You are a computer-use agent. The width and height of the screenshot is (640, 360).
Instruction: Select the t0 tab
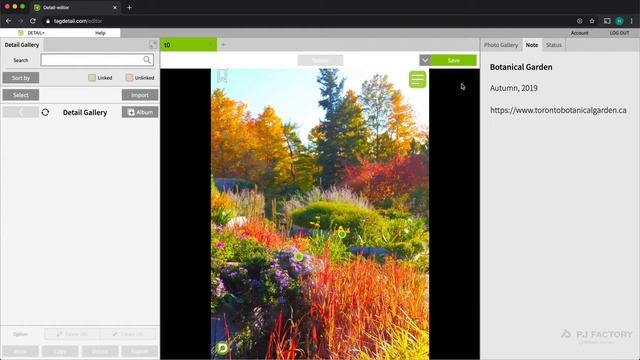pyautogui.click(x=189, y=45)
